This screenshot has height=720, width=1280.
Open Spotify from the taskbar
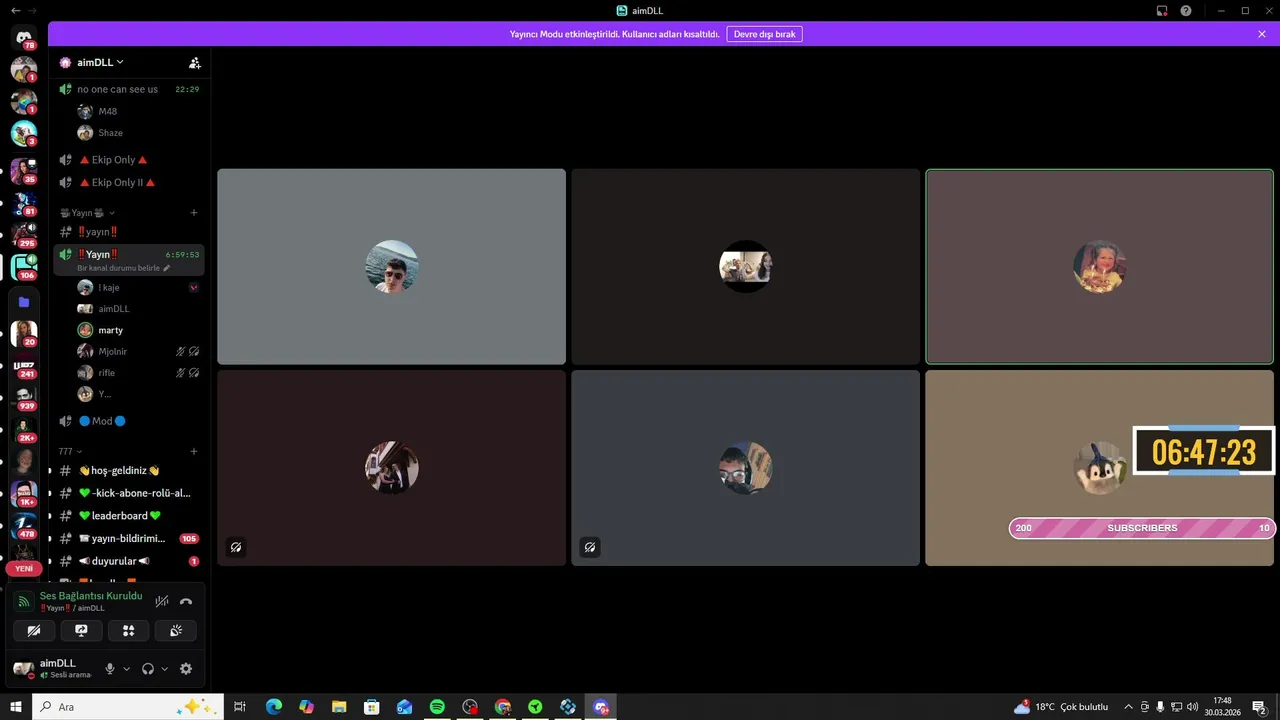coord(437,707)
